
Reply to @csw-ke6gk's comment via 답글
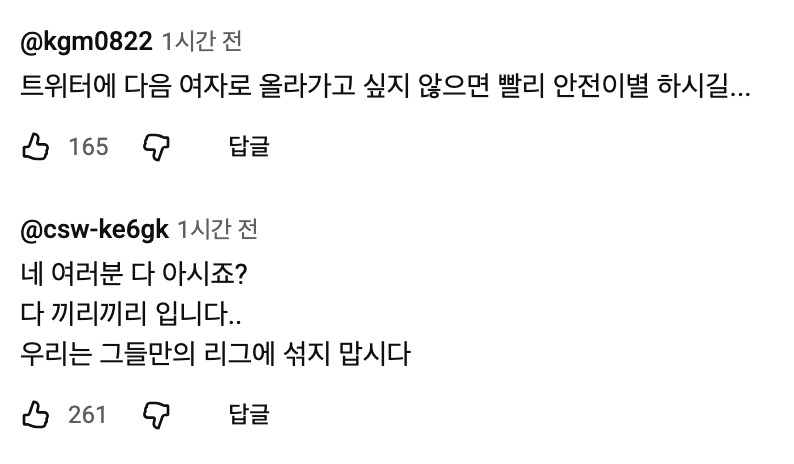click(x=249, y=414)
